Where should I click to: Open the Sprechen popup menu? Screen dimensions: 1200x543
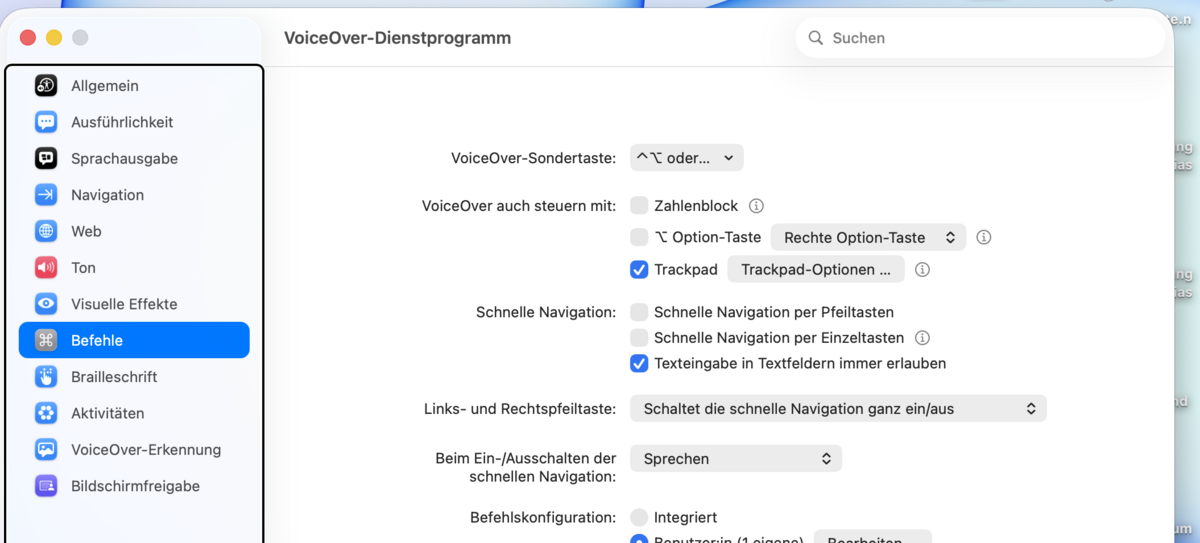point(736,458)
